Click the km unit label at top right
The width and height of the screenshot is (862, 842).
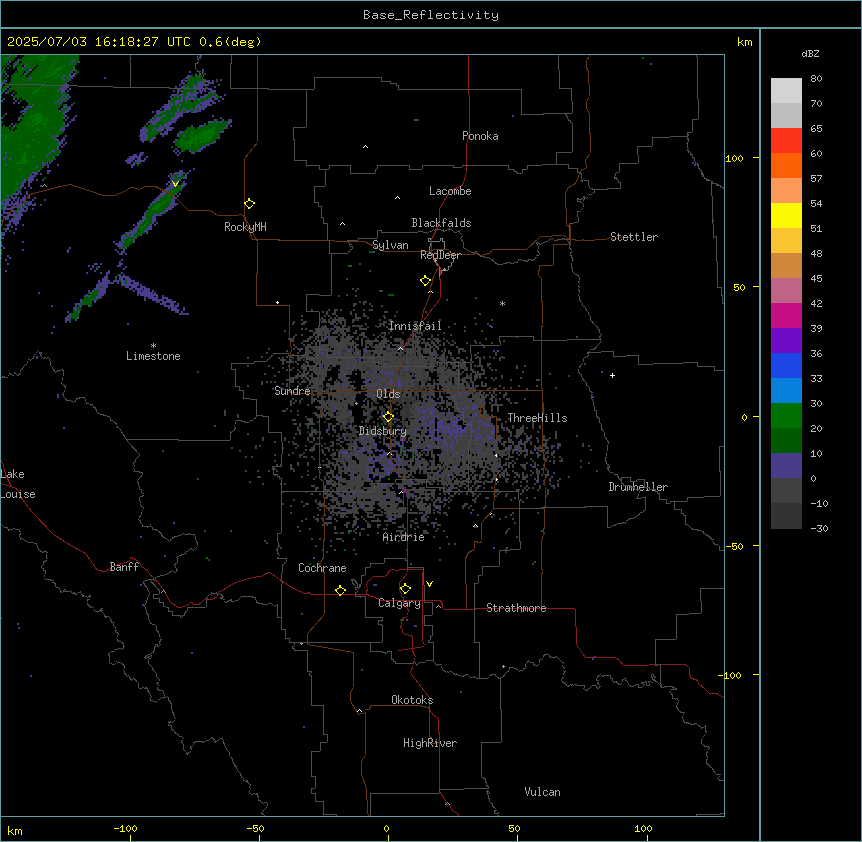click(x=744, y=42)
